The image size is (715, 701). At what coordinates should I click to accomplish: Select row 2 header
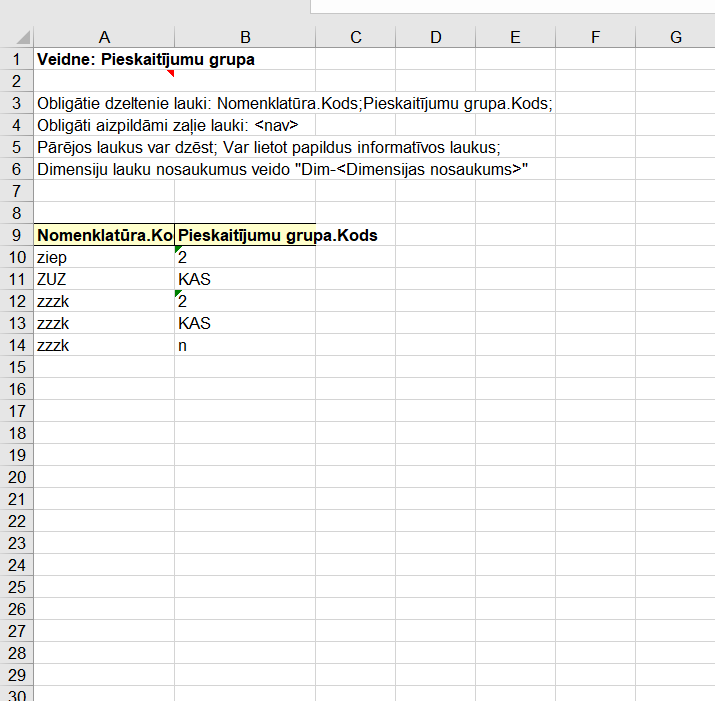click(16, 81)
